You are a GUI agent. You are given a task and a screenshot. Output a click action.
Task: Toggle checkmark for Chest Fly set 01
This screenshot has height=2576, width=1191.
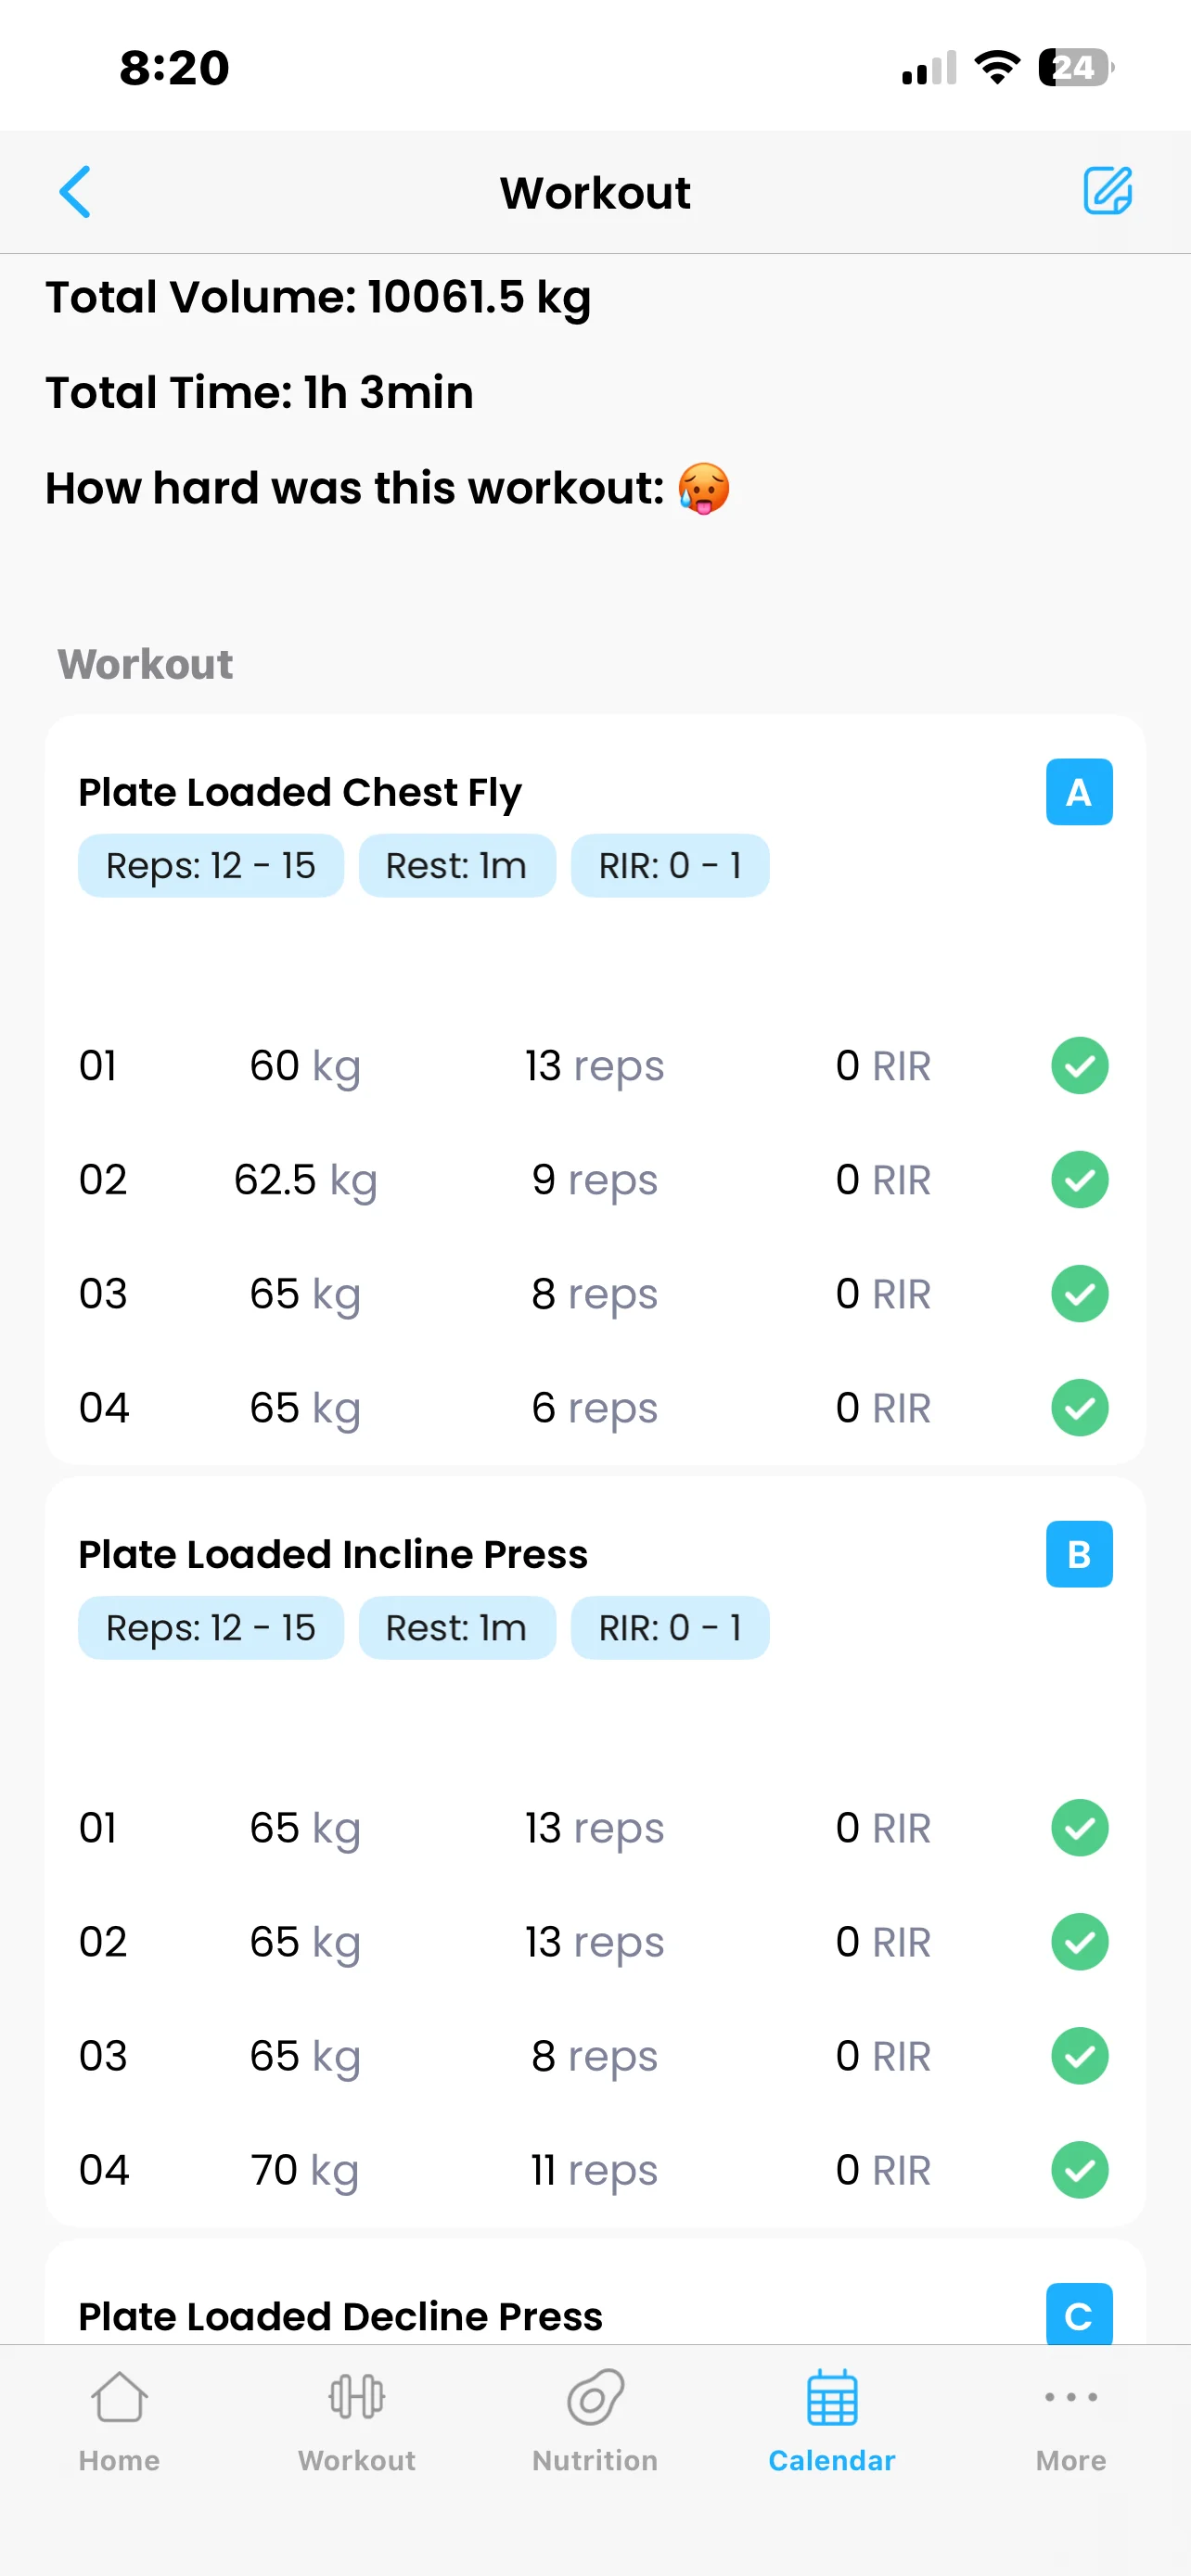tap(1079, 1066)
